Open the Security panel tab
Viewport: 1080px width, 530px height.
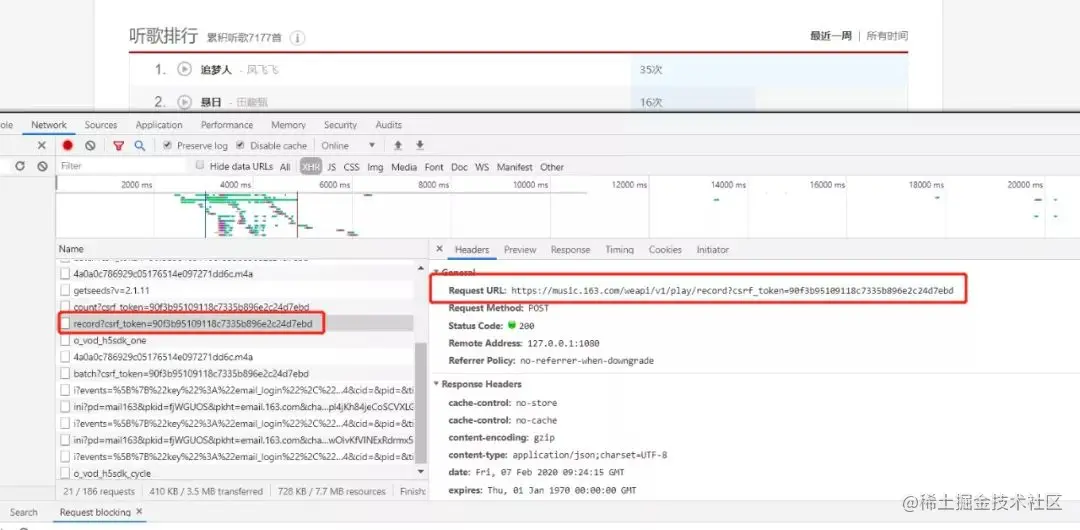[340, 125]
